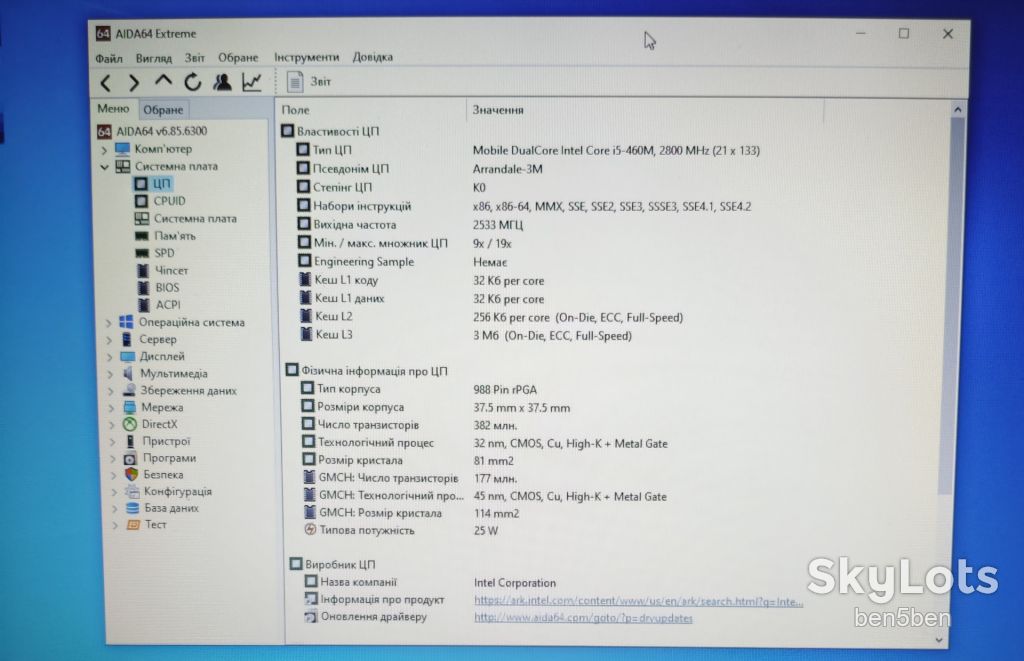The image size is (1024, 661).
Task: Open the Інструменти menu
Action: pos(307,57)
